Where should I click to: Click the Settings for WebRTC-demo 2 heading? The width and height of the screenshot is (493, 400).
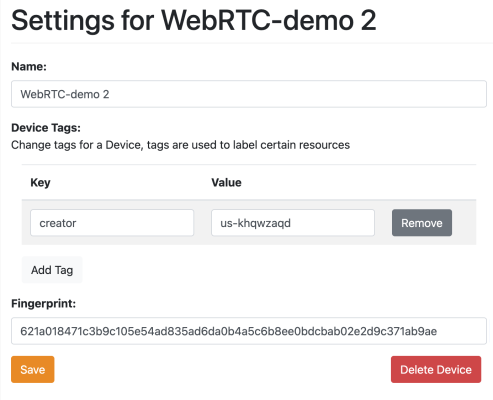click(x=194, y=21)
